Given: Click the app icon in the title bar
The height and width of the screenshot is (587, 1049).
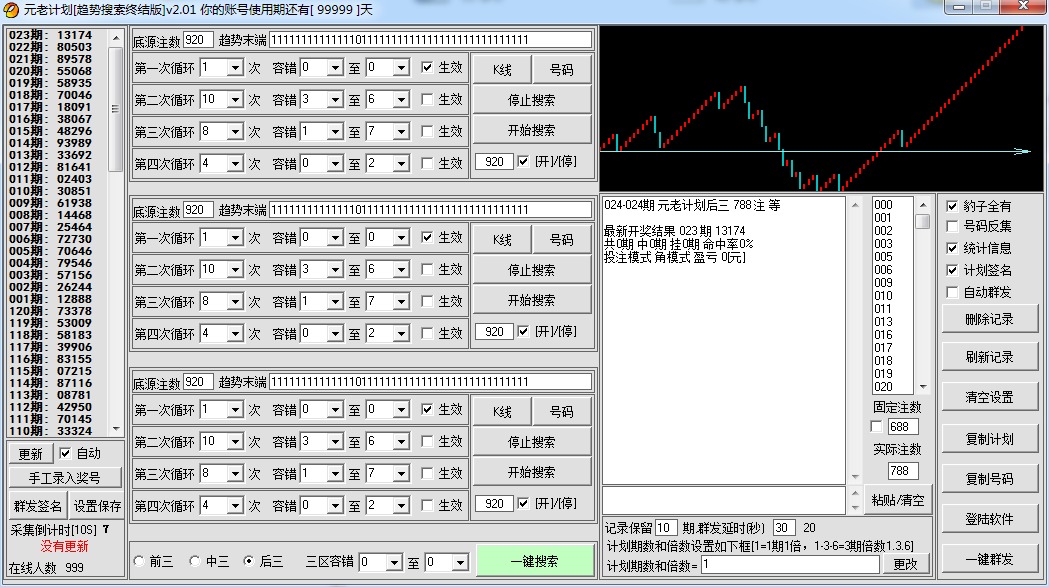Looking at the screenshot, I should 11,10.
